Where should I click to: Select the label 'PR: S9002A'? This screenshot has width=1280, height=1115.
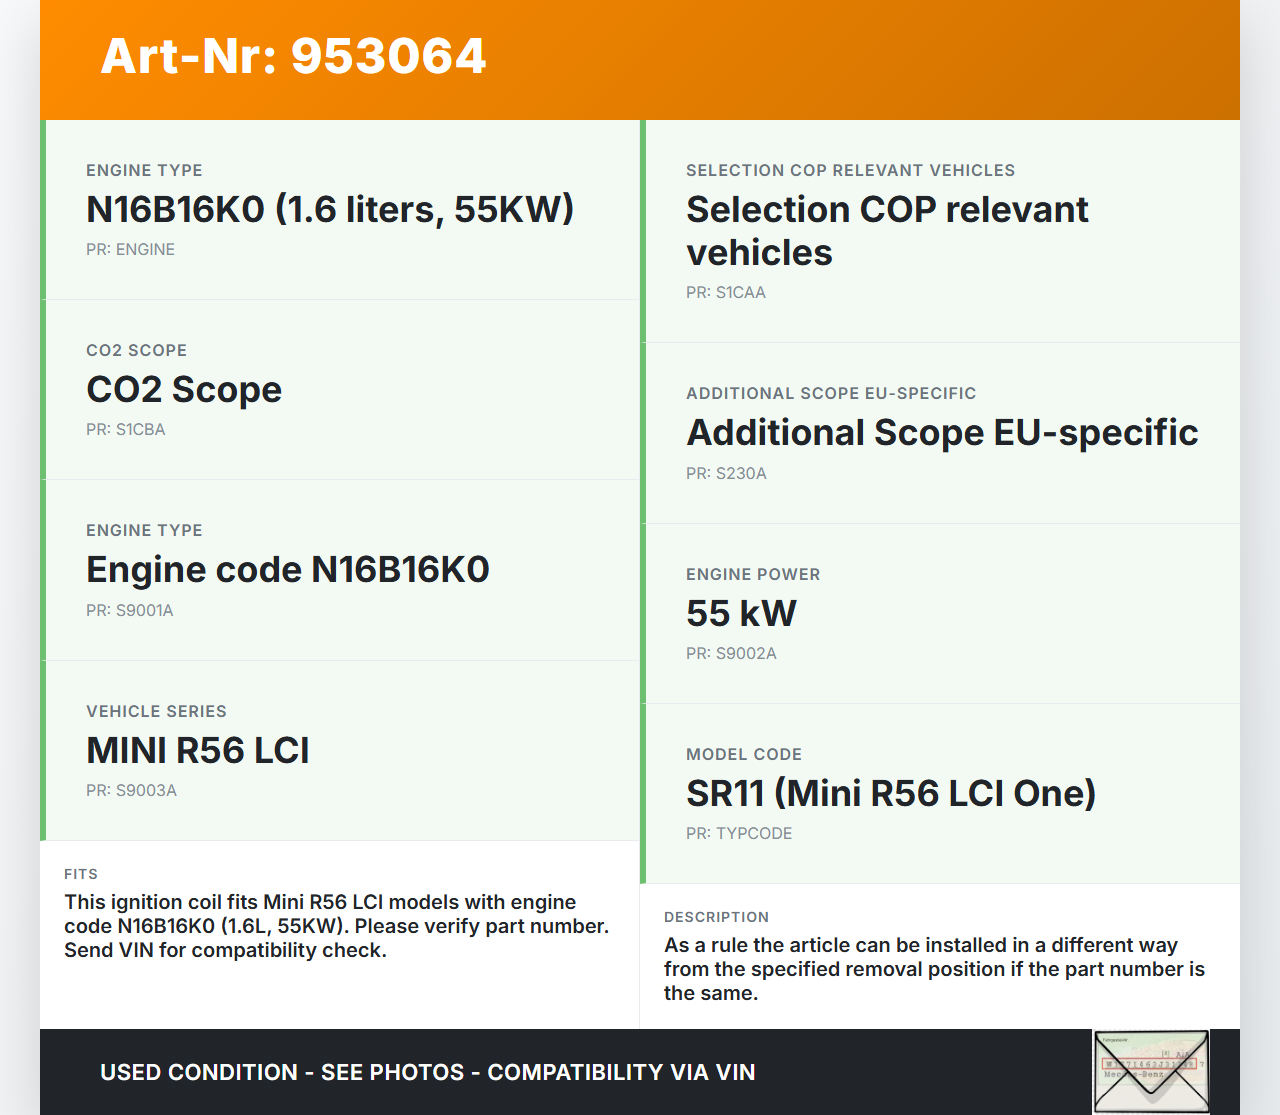pyautogui.click(x=731, y=654)
